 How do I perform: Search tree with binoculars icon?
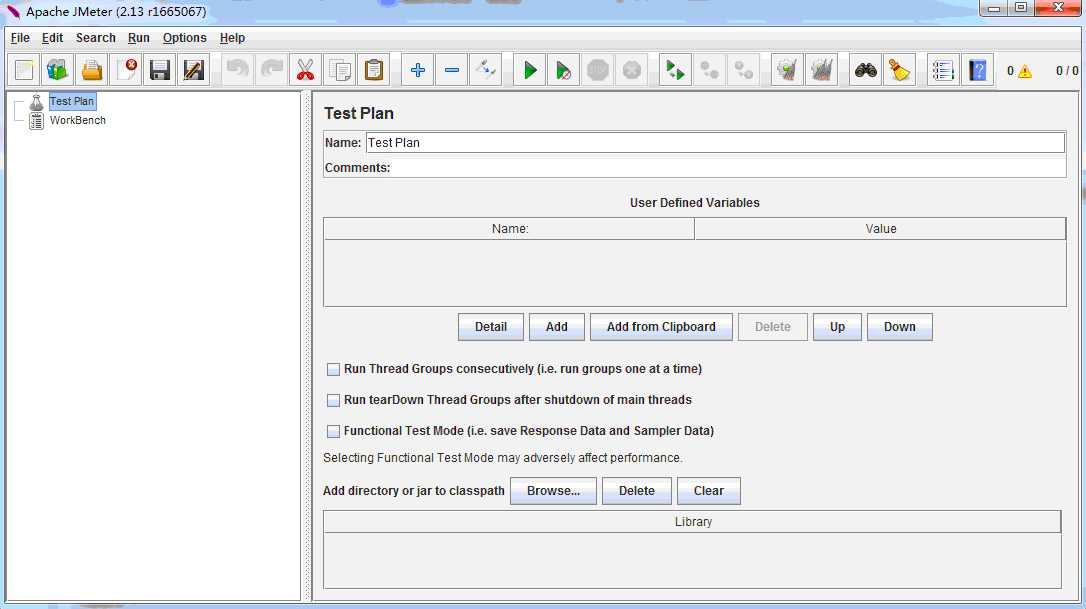click(866, 70)
